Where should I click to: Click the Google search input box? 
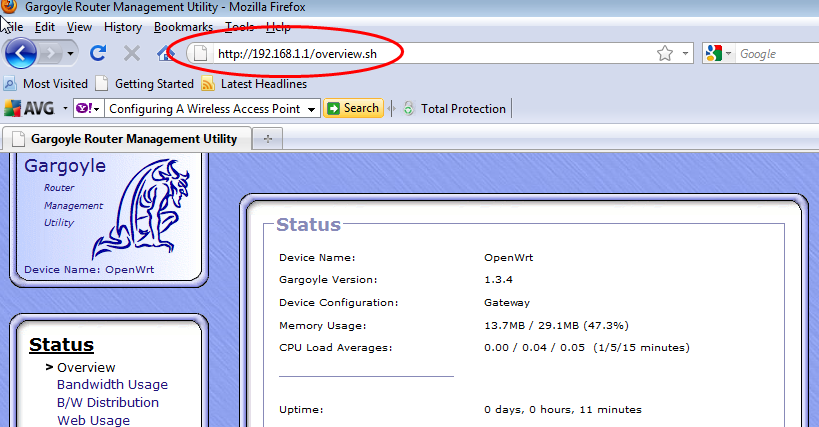[x=777, y=53]
